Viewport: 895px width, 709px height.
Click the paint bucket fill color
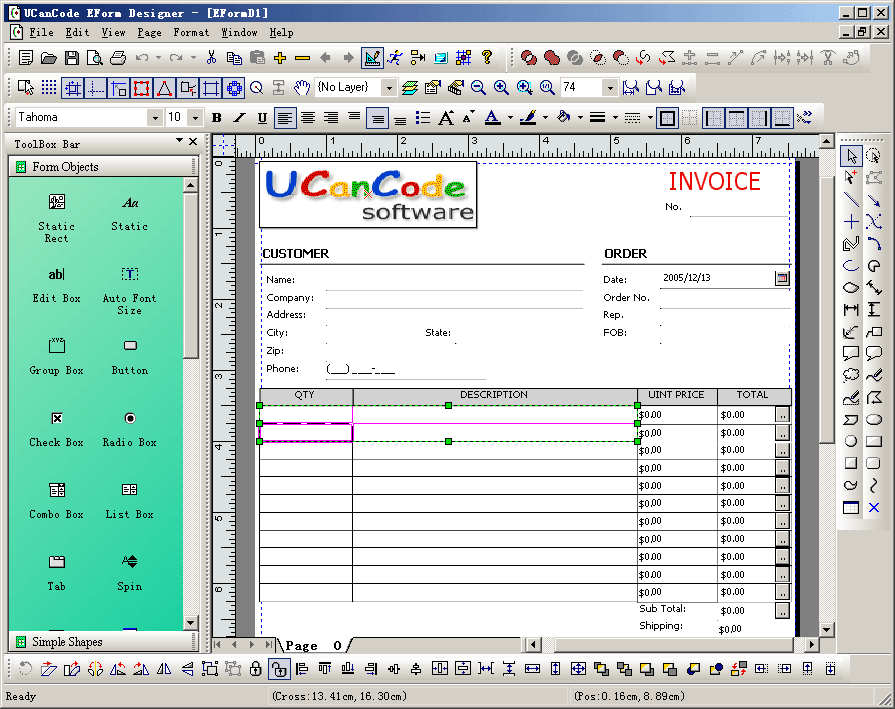pos(563,118)
